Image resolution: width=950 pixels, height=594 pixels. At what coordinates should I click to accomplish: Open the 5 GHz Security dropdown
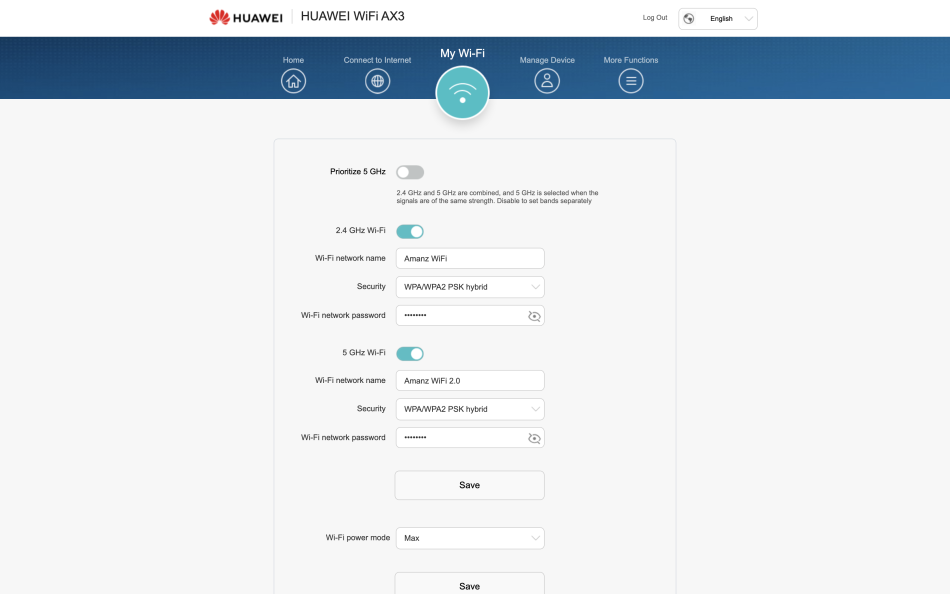pyautogui.click(x=470, y=409)
